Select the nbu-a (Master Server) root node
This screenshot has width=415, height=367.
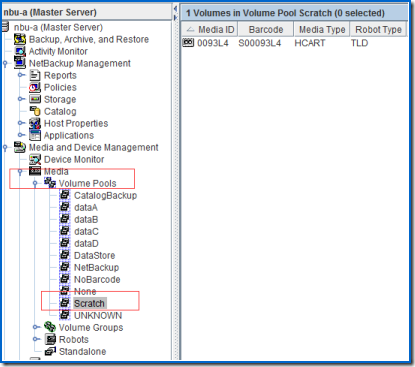58,27
